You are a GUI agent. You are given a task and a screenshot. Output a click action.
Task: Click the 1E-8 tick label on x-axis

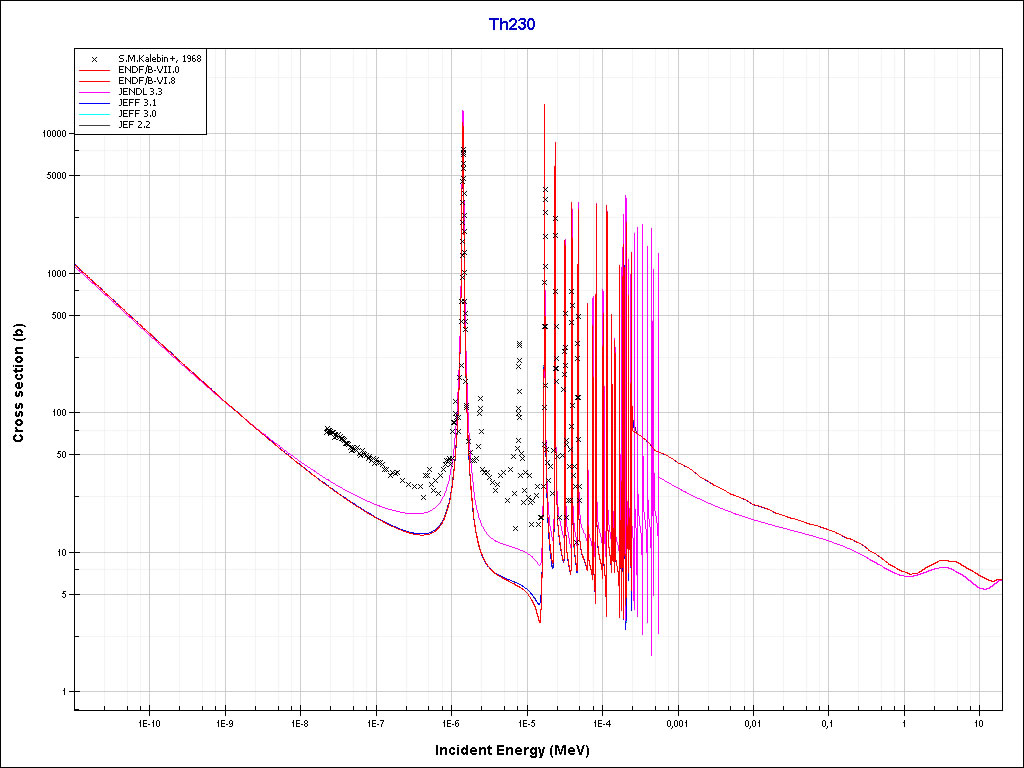(299, 723)
